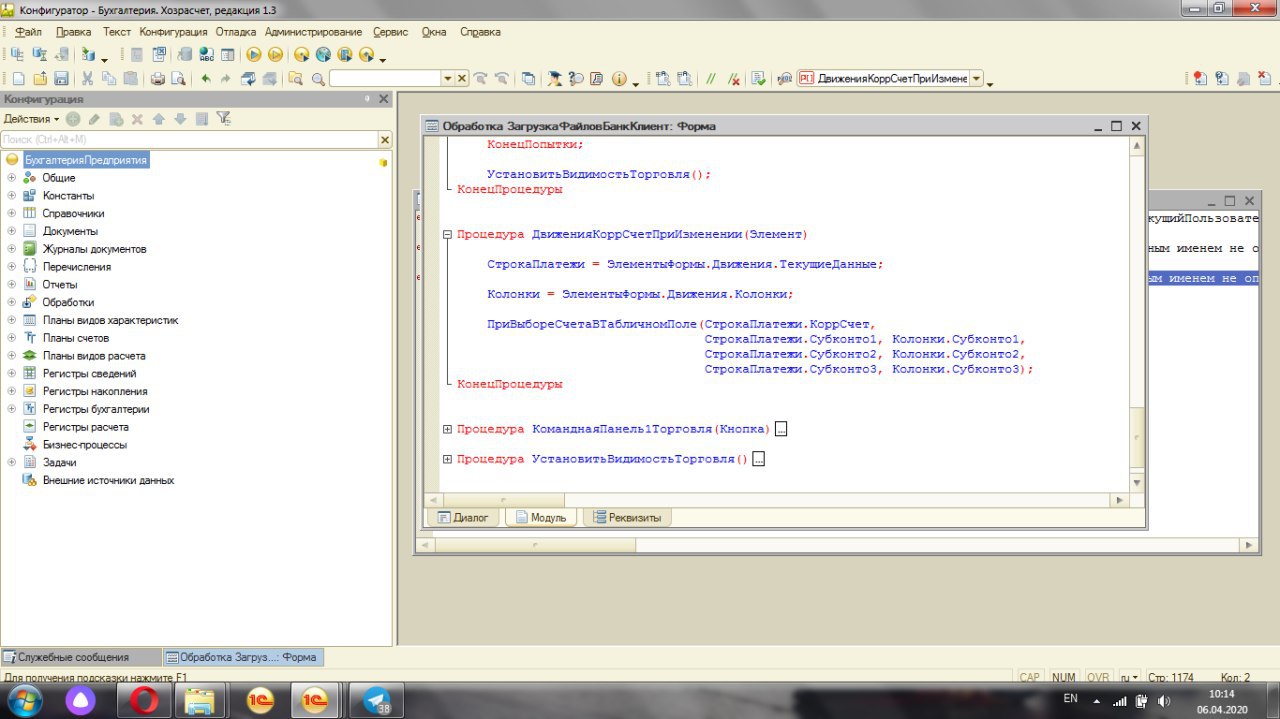This screenshot has width=1280, height=719.
Task: Click Обработка Загруз...: Форма window tab
Action: point(242,657)
